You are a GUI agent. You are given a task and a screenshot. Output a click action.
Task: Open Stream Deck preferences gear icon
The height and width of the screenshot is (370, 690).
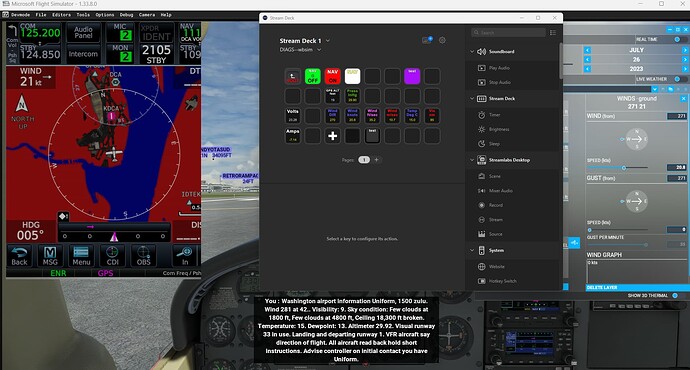click(442, 40)
